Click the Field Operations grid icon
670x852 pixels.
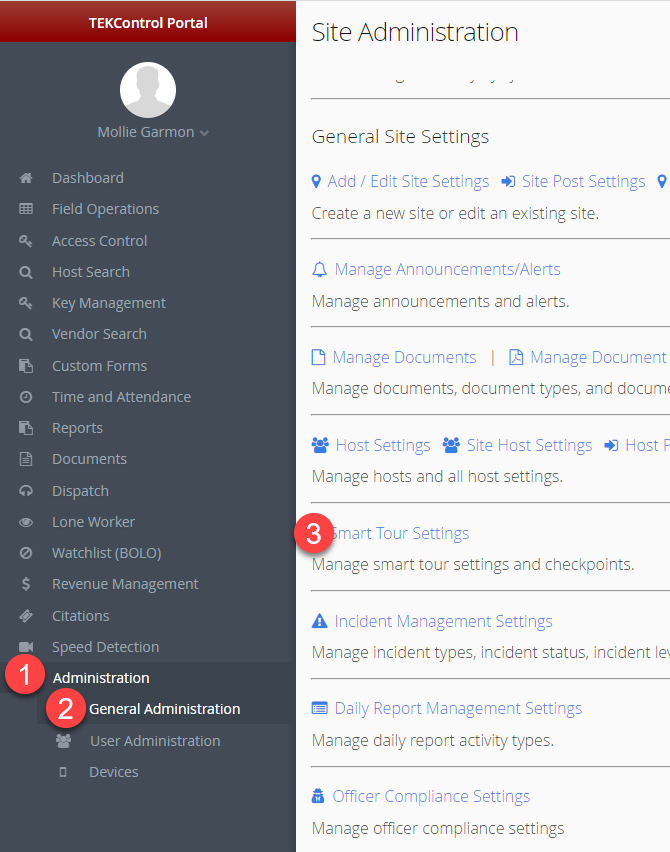pyautogui.click(x=26, y=209)
